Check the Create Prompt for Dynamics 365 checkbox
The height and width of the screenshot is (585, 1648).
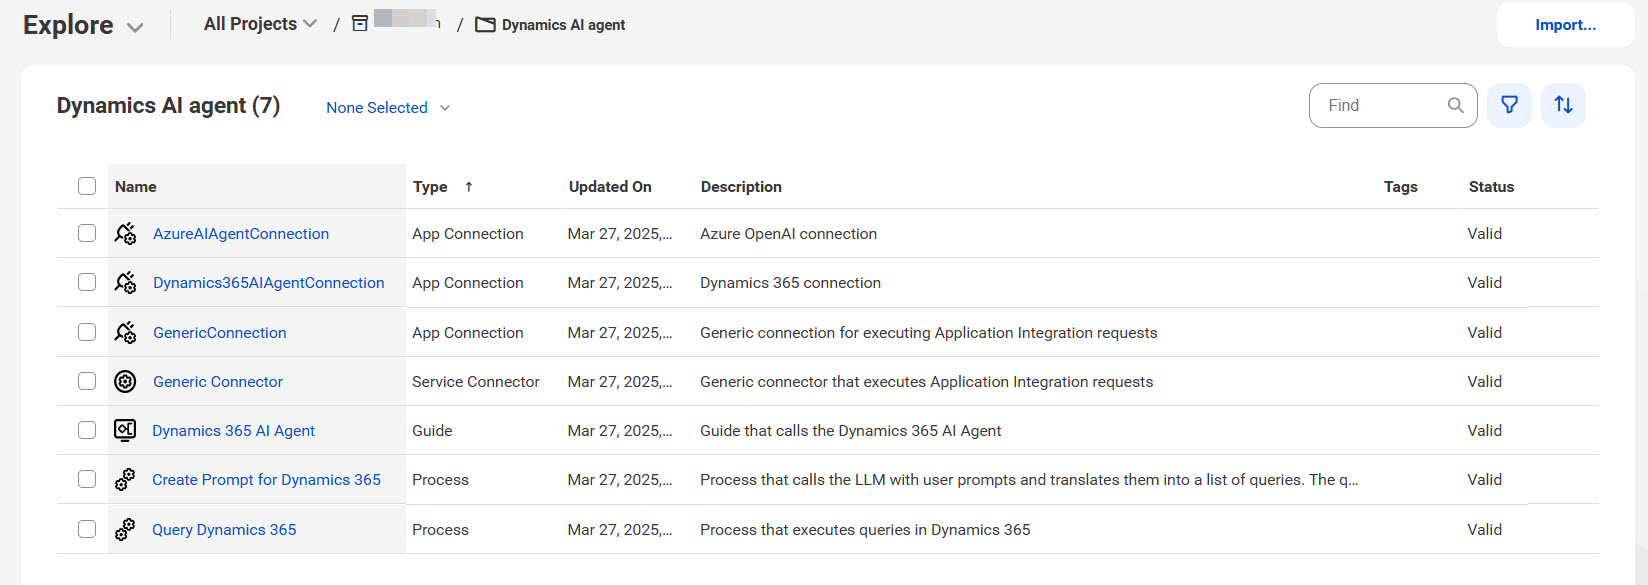(x=87, y=479)
